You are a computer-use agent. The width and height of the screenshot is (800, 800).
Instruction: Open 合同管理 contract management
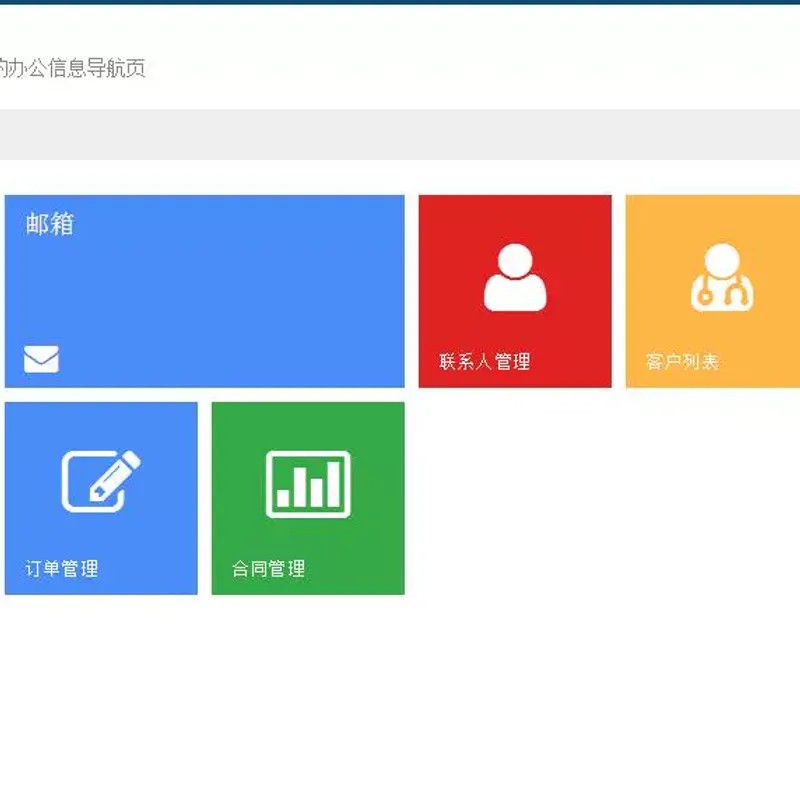click(x=309, y=497)
